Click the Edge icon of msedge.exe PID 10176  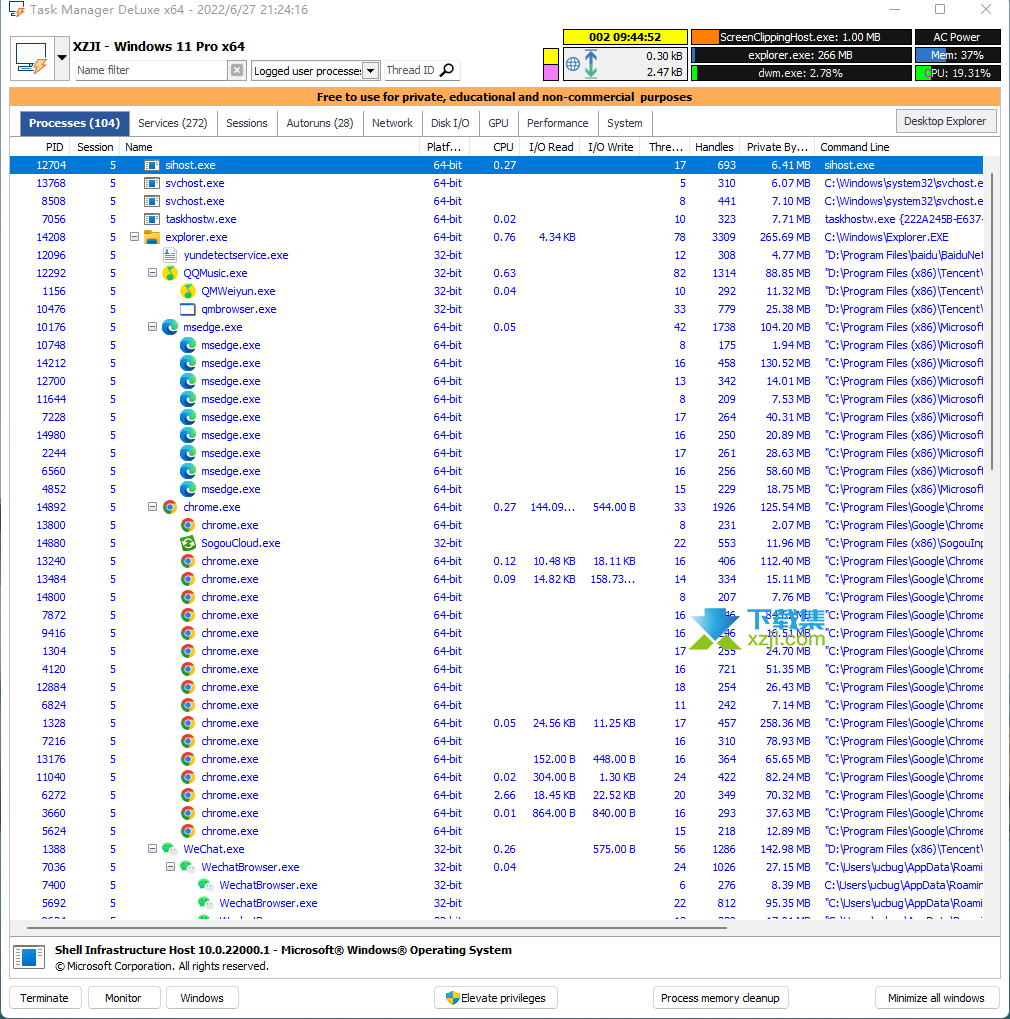coord(170,327)
